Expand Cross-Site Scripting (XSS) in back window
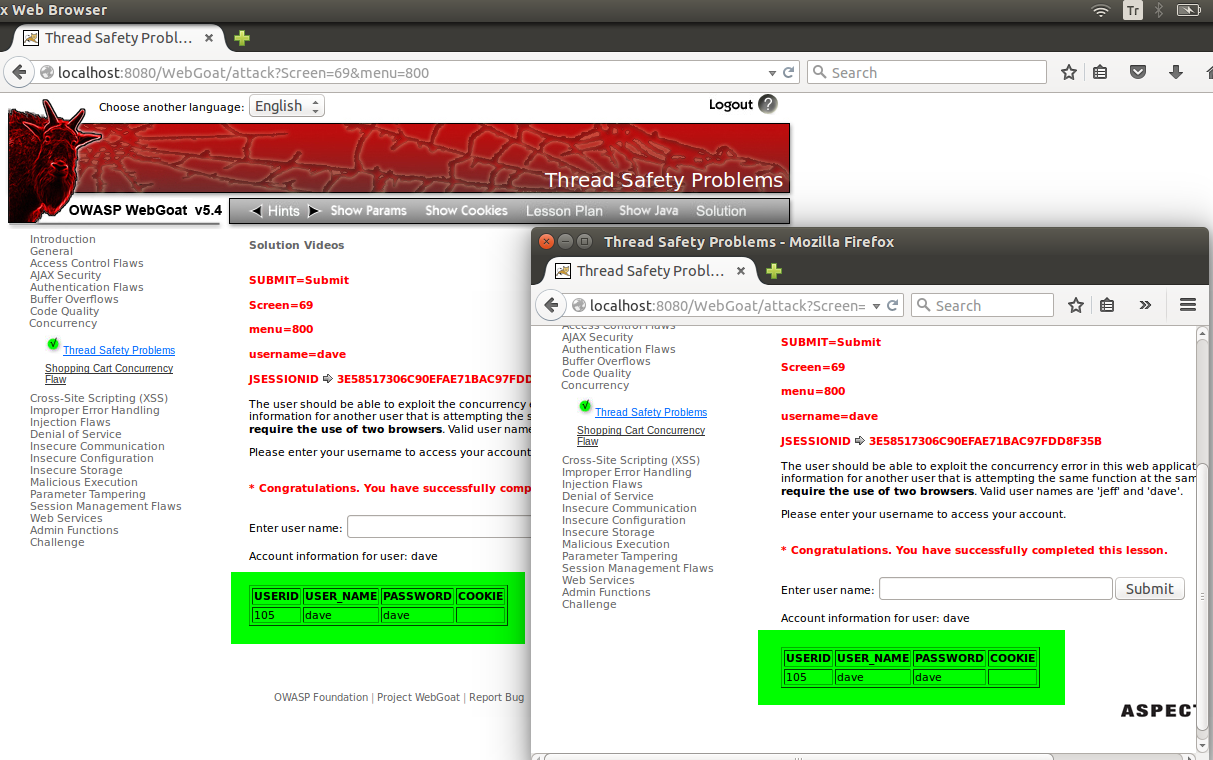The image size is (1213, 760). coord(99,398)
